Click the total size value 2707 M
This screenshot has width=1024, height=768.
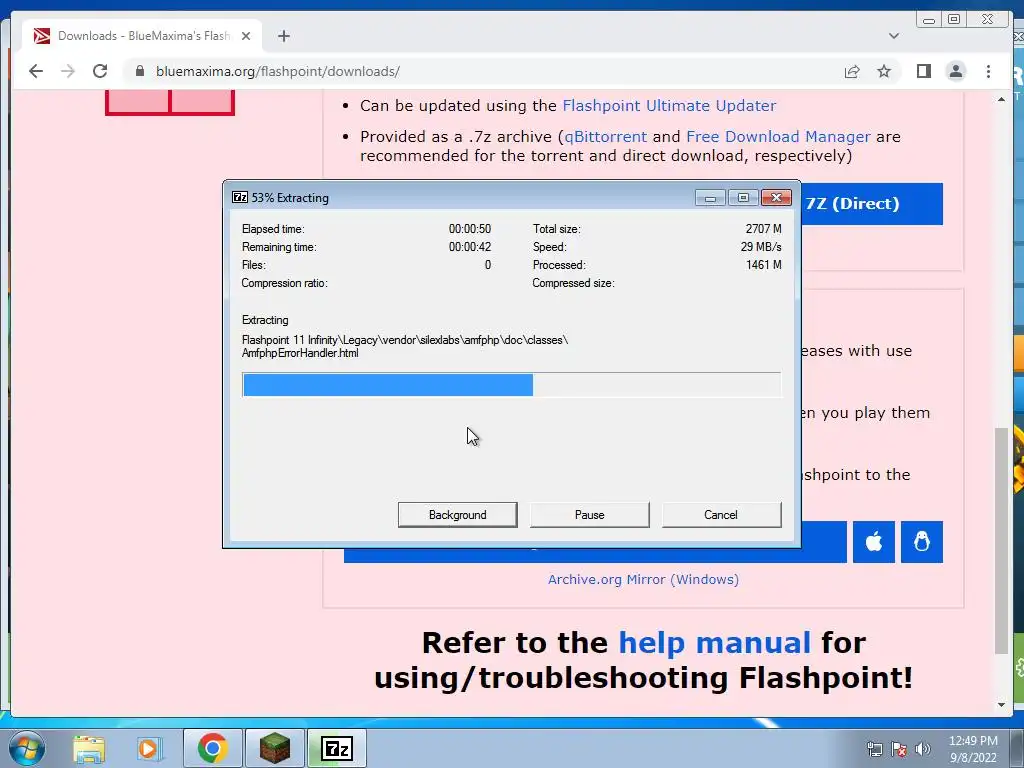[x=763, y=229]
